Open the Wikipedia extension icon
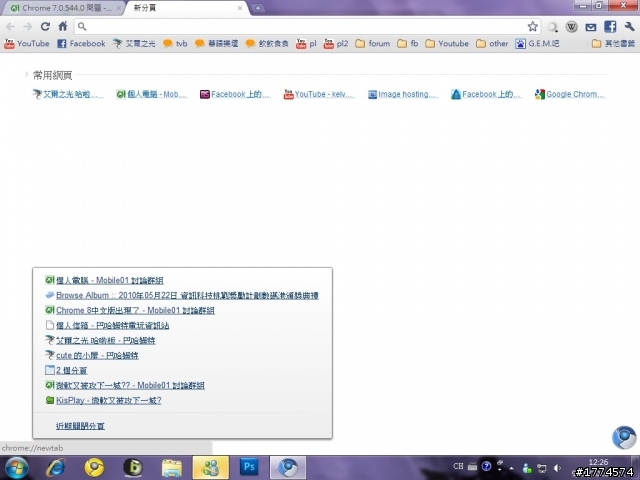The width and height of the screenshot is (640, 480). [571, 27]
